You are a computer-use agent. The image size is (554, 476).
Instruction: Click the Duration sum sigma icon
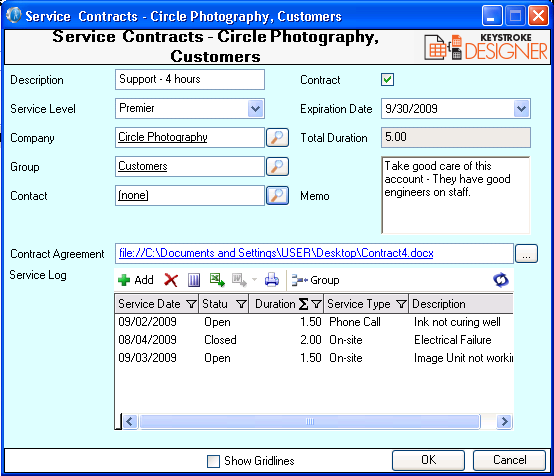tap(303, 304)
